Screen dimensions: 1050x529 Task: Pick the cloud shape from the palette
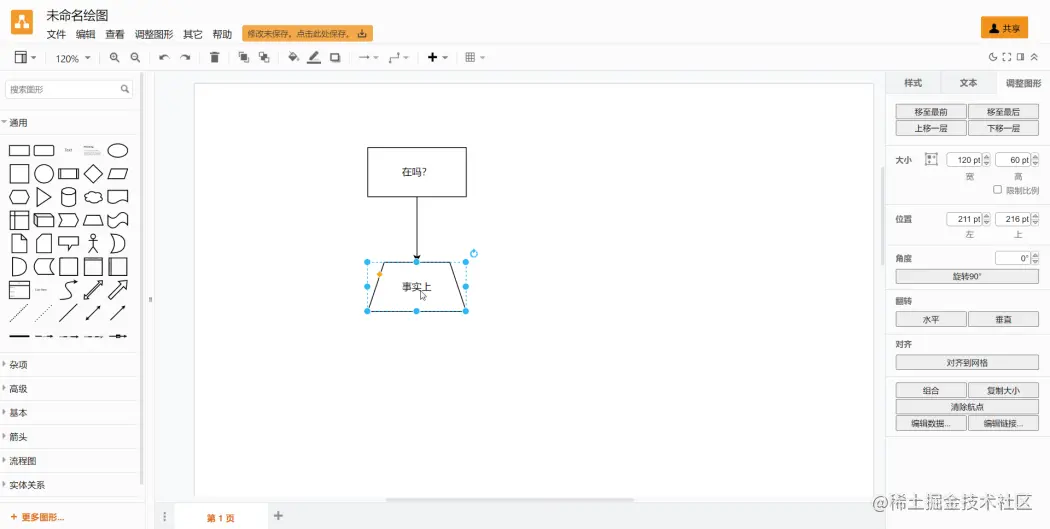coord(93,198)
